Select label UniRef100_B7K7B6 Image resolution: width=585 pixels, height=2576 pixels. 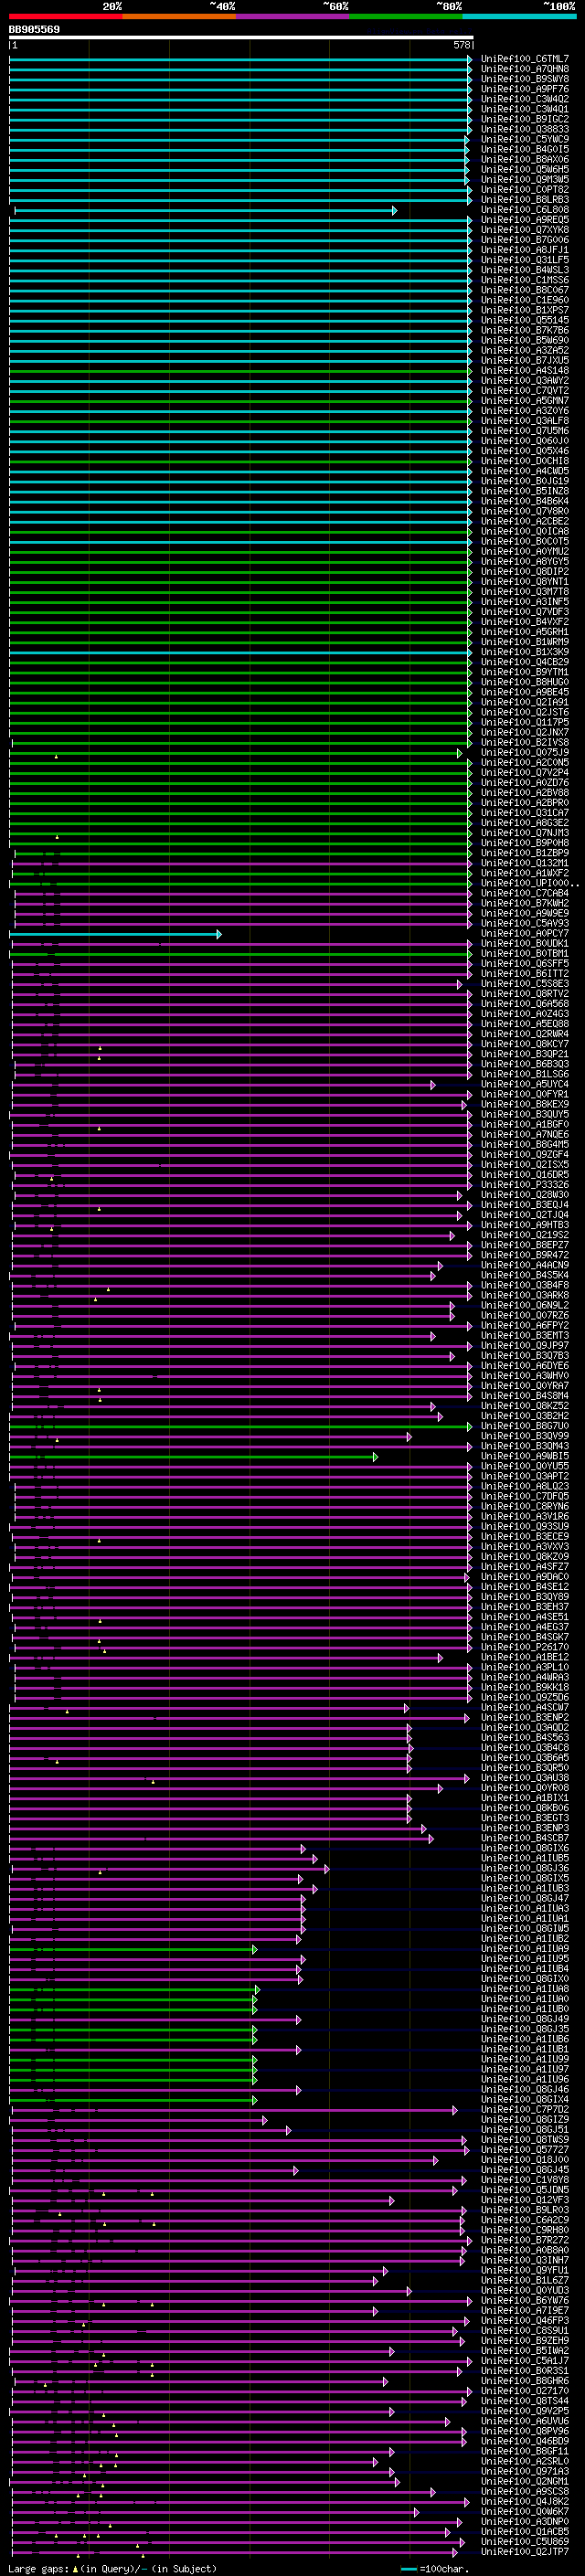[525, 330]
